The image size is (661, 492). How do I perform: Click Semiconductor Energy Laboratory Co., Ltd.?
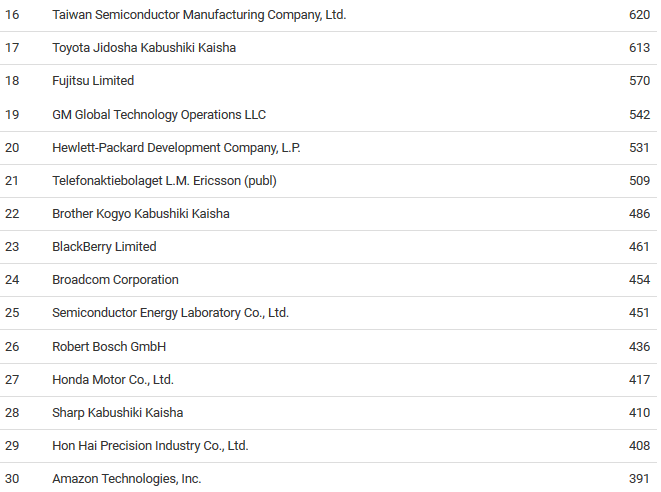point(170,313)
